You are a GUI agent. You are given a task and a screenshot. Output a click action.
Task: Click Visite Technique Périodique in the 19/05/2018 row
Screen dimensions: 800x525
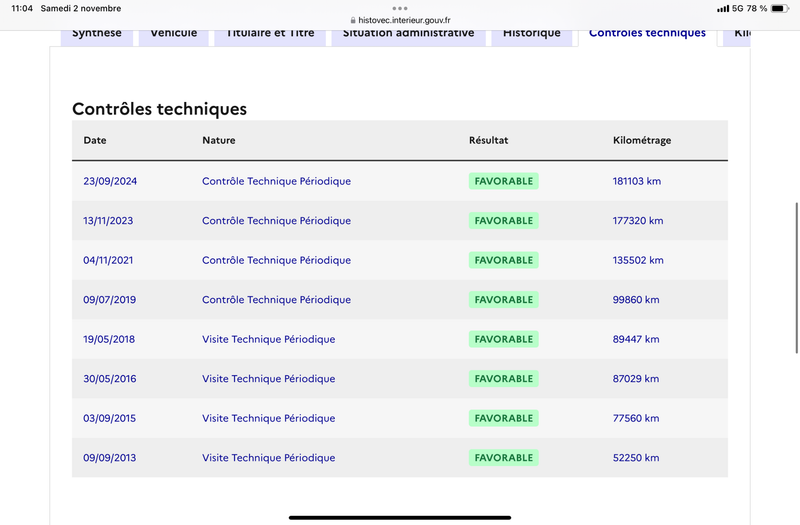[269, 339]
